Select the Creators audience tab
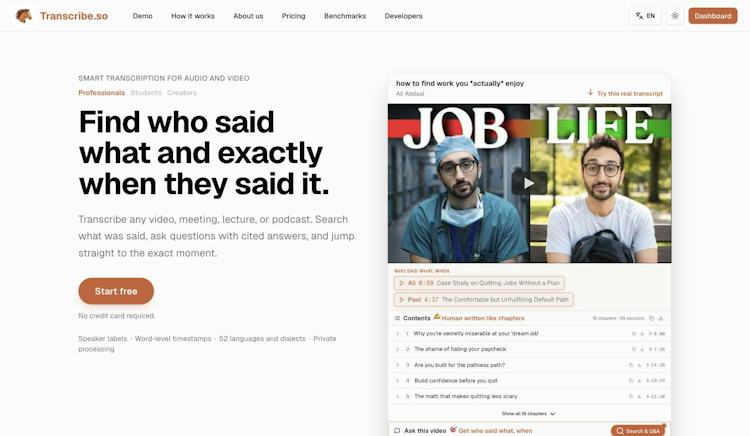 pyautogui.click(x=182, y=93)
